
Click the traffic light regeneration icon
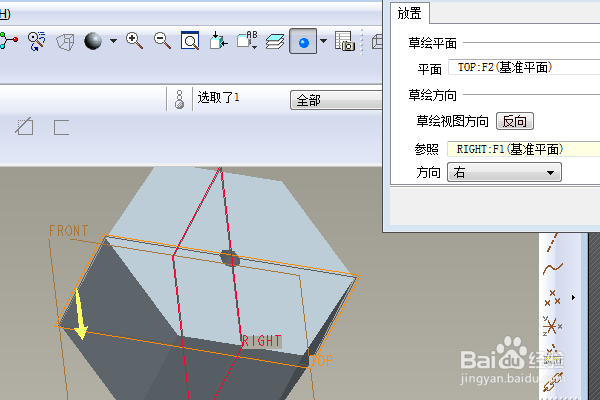pyautogui.click(x=179, y=100)
